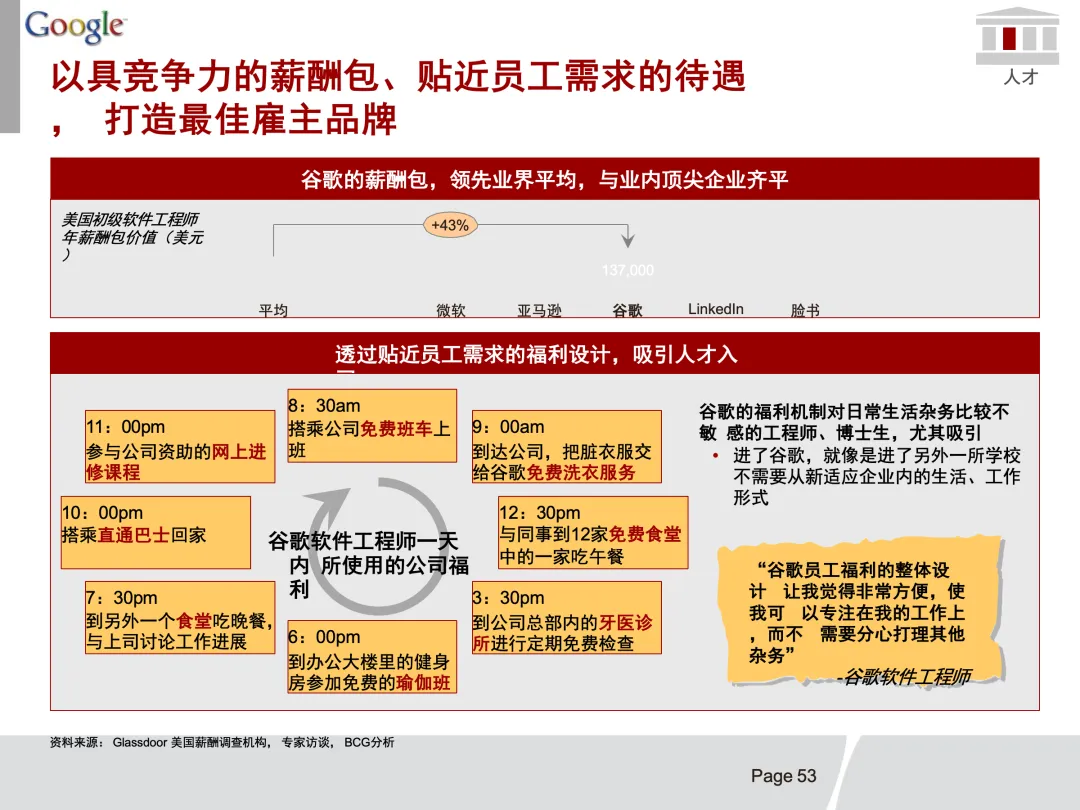Viewport: 1080px width, 810px height.
Task: Select the 6:00pm 瑜伽班 box
Action: [372, 656]
